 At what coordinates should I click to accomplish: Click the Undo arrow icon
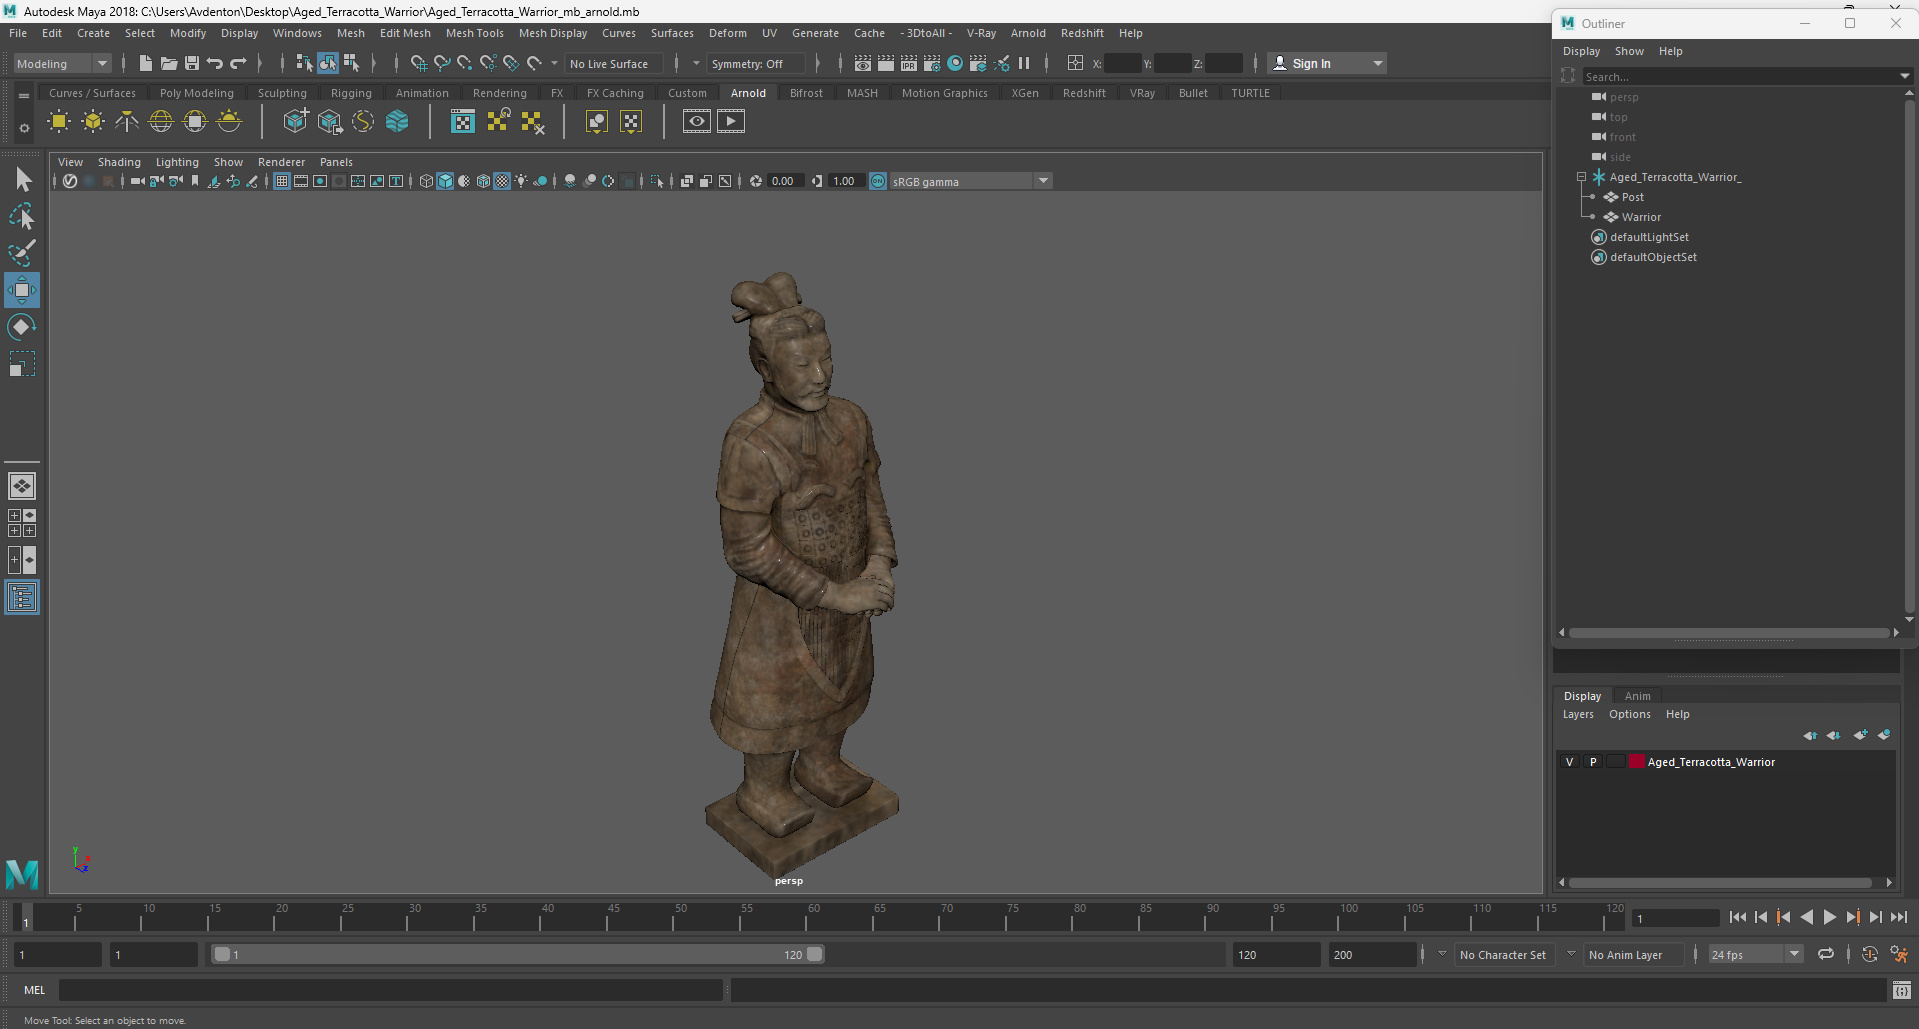pyautogui.click(x=215, y=63)
